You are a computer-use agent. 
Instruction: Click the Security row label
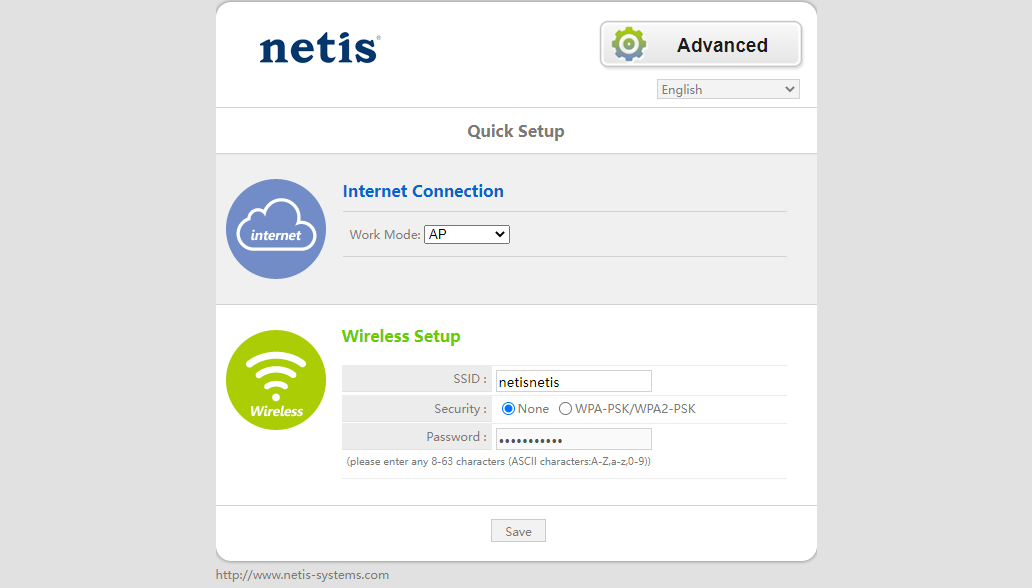[460, 409]
